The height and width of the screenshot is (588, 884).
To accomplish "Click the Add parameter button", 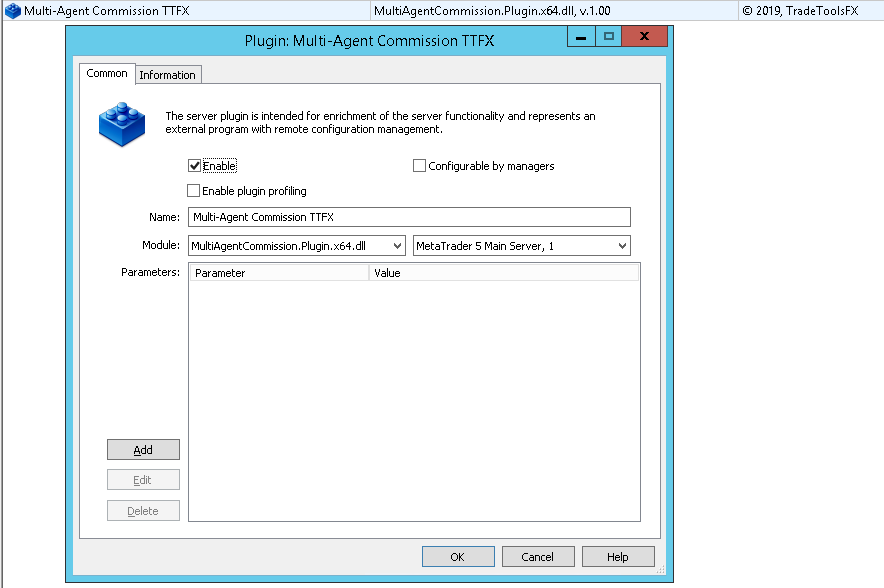I will (x=143, y=450).
